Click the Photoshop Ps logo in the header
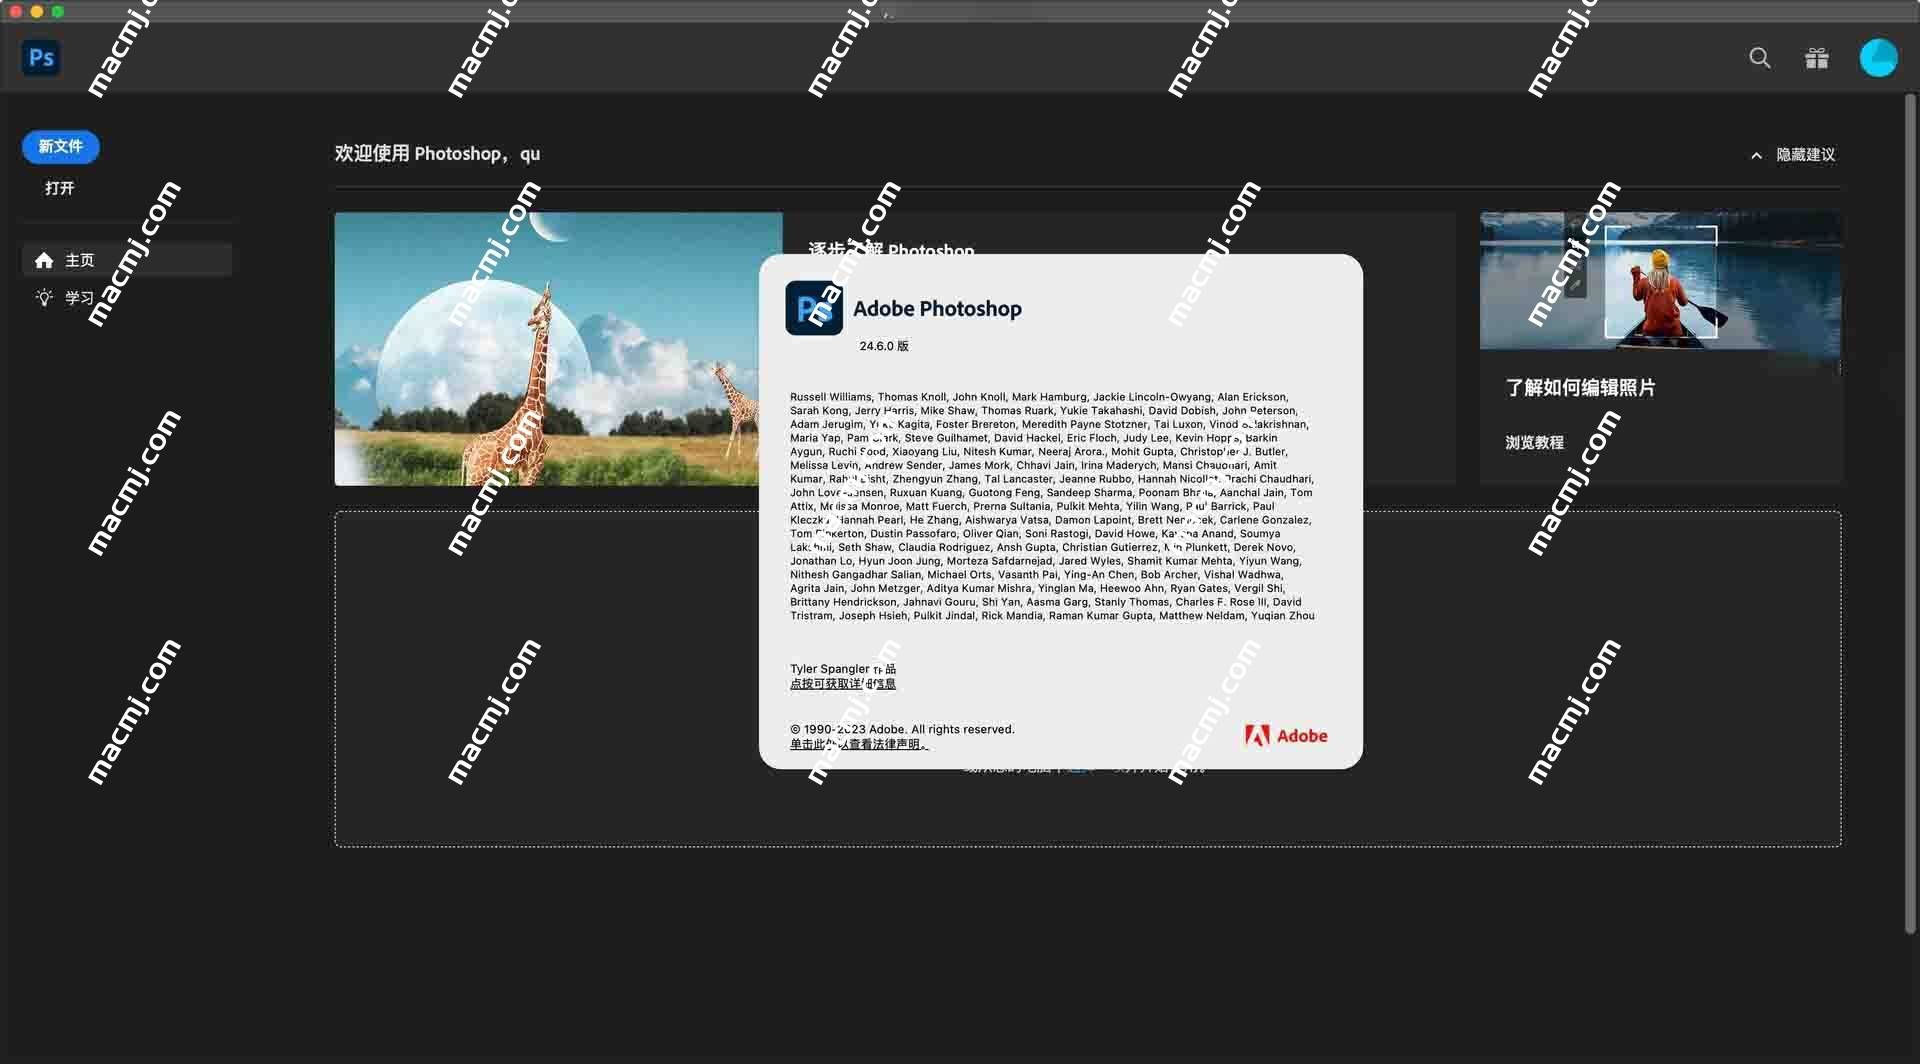Screen dimensions: 1920x1064 [x=41, y=58]
